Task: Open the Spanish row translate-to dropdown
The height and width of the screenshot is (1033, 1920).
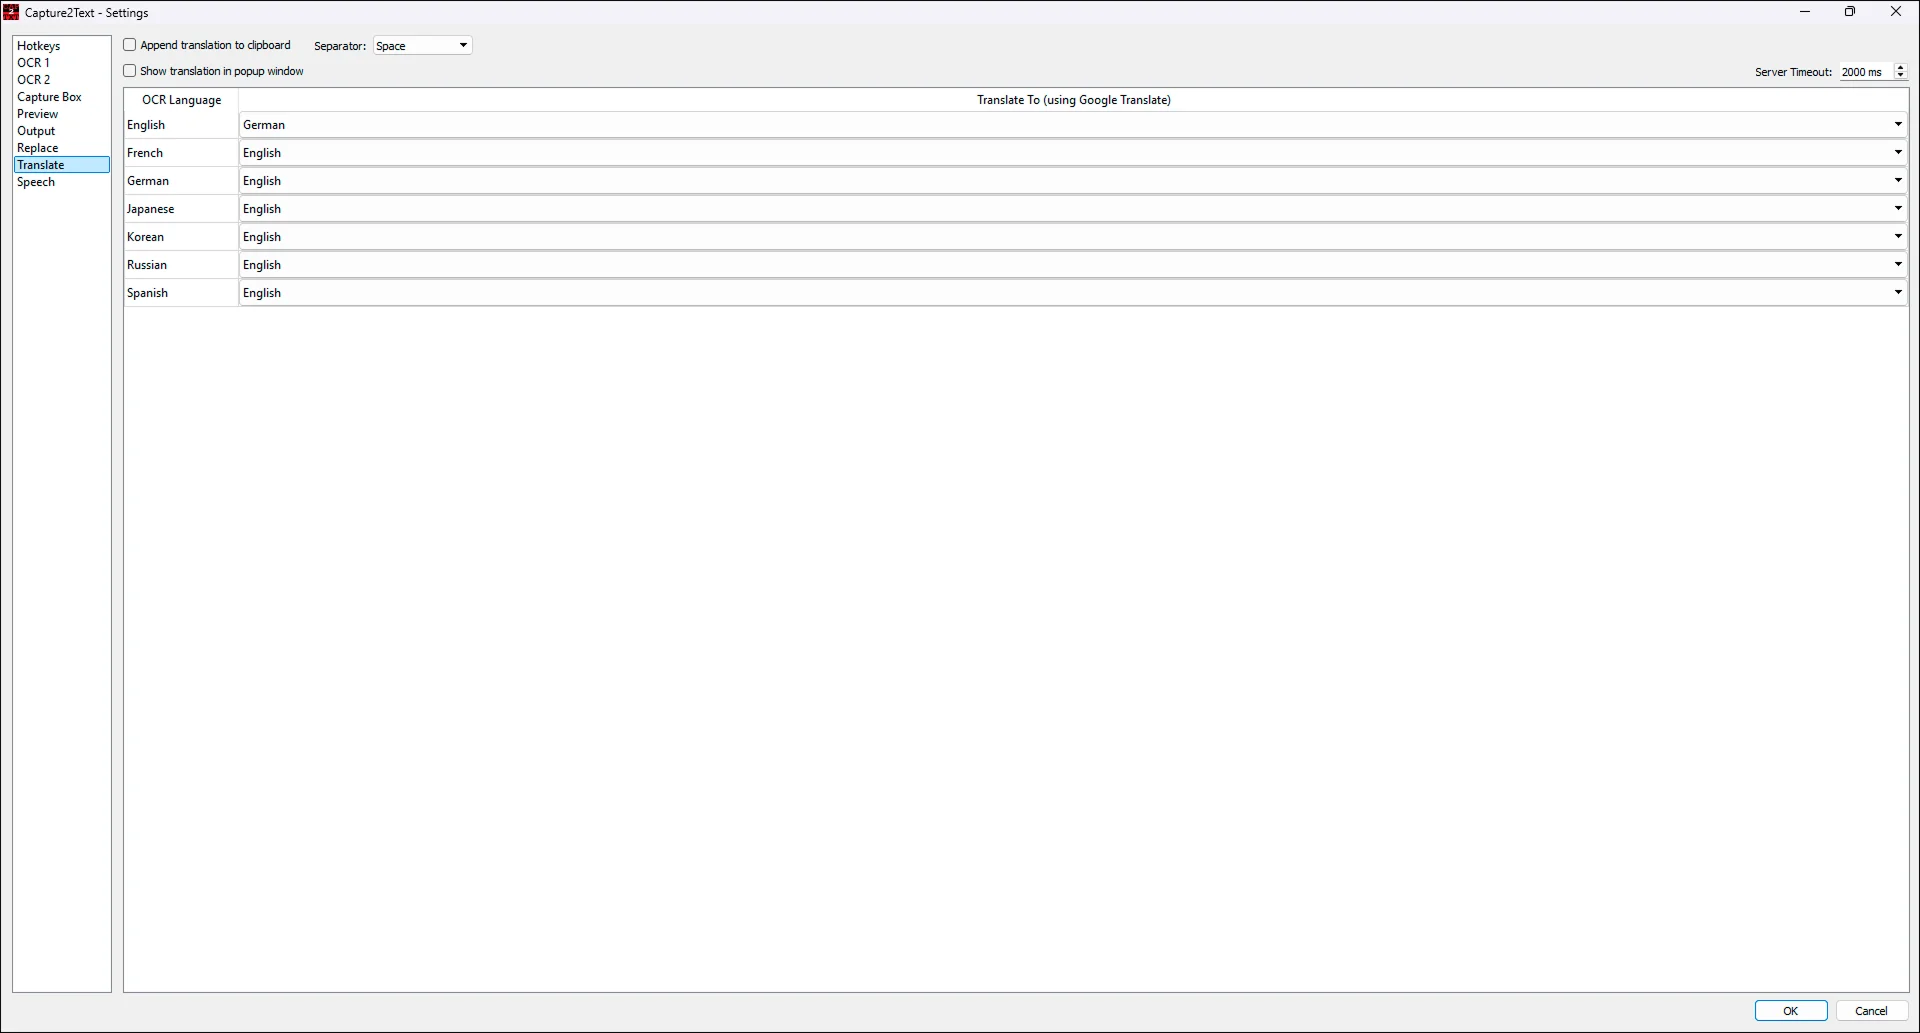Action: pos(1073,293)
